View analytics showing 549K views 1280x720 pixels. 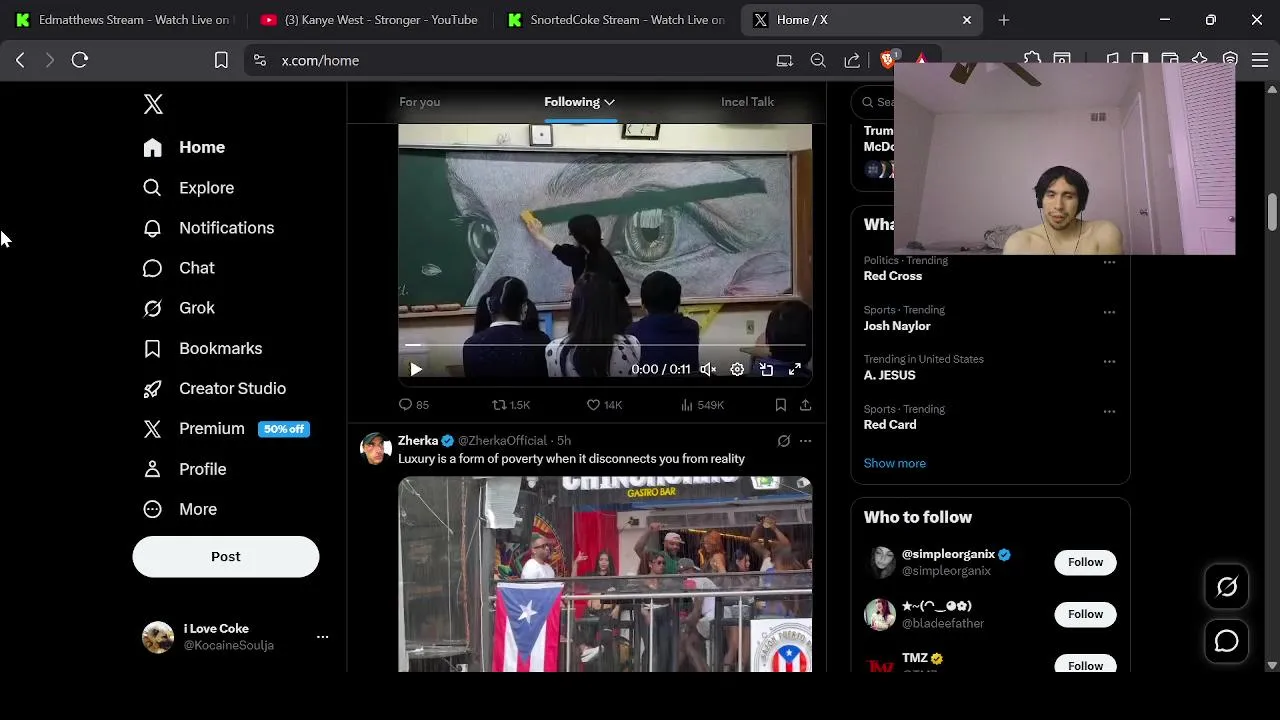[x=702, y=405]
